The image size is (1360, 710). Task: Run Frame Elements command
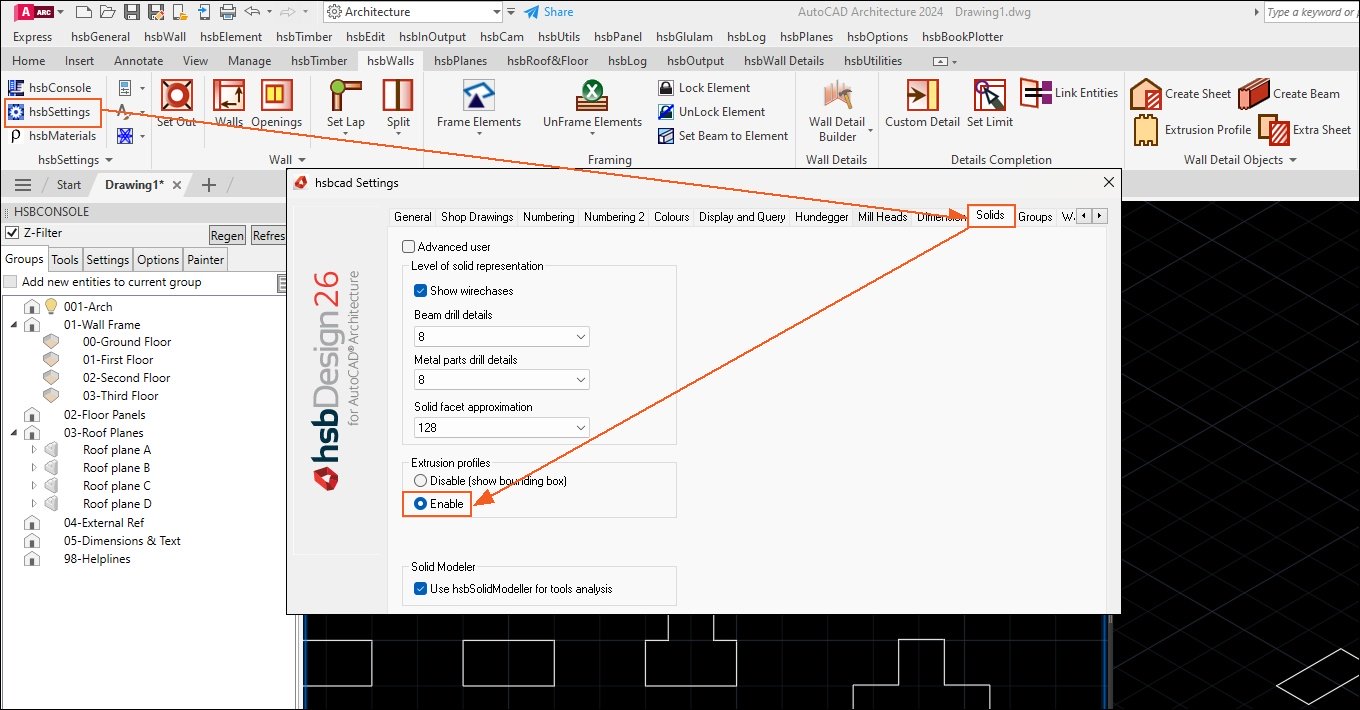point(479,104)
